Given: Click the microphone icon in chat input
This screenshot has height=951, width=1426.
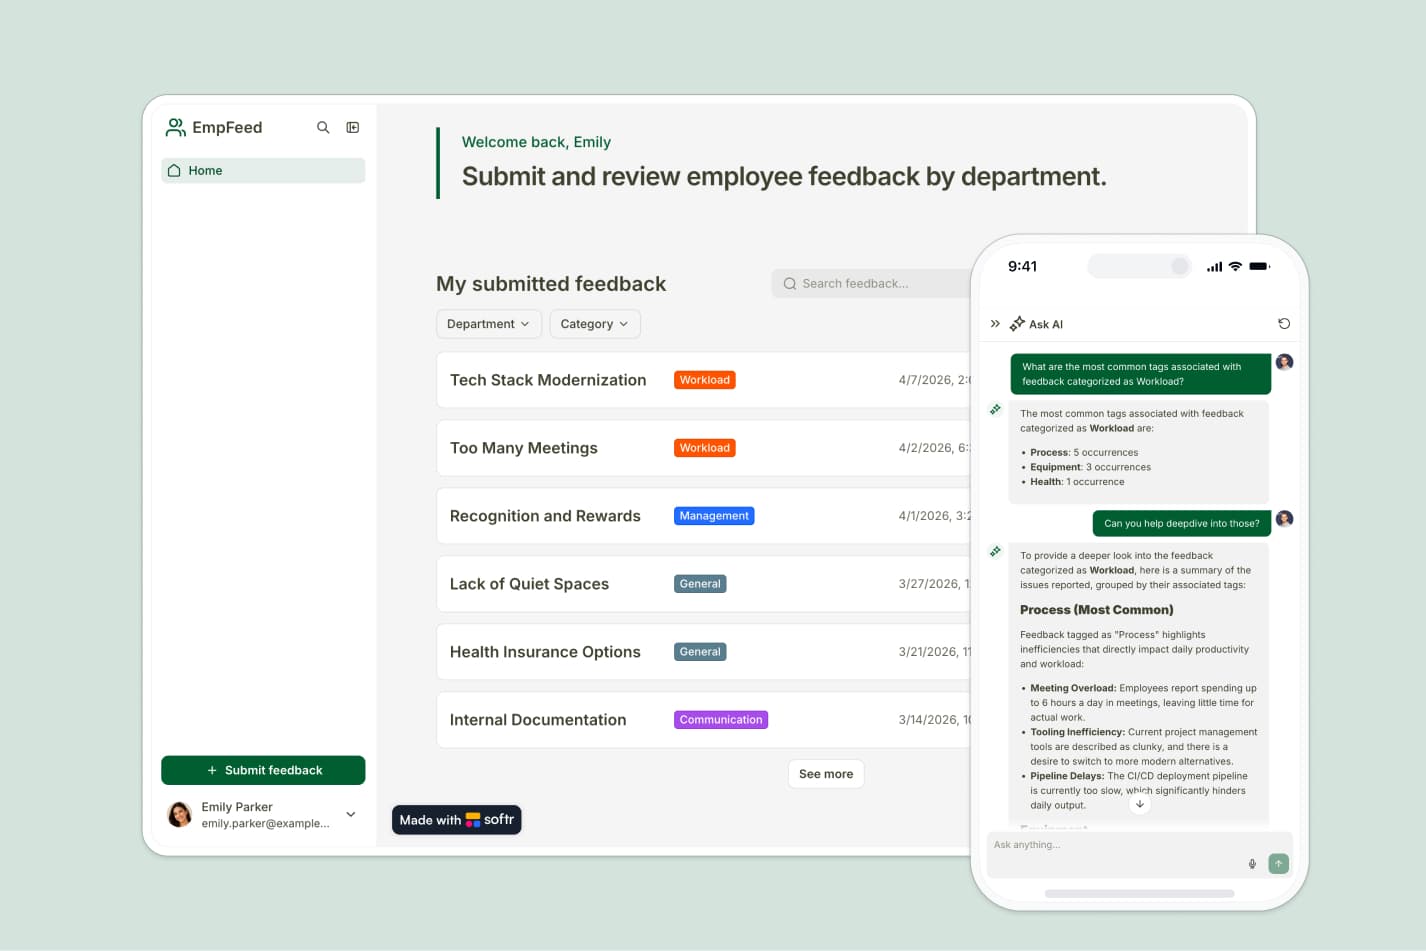Looking at the screenshot, I should click(1252, 864).
